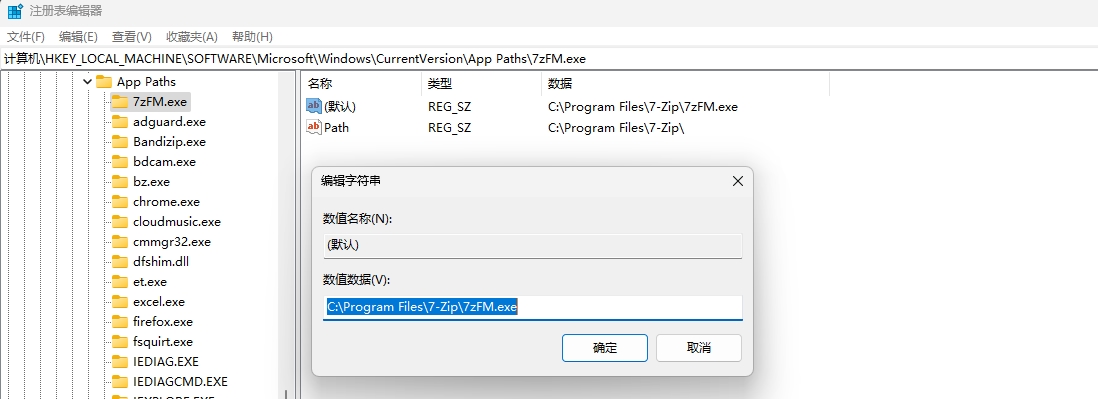Click the 数值名称(N): label in the dialog
The width and height of the screenshot is (1098, 399).
[358, 218]
